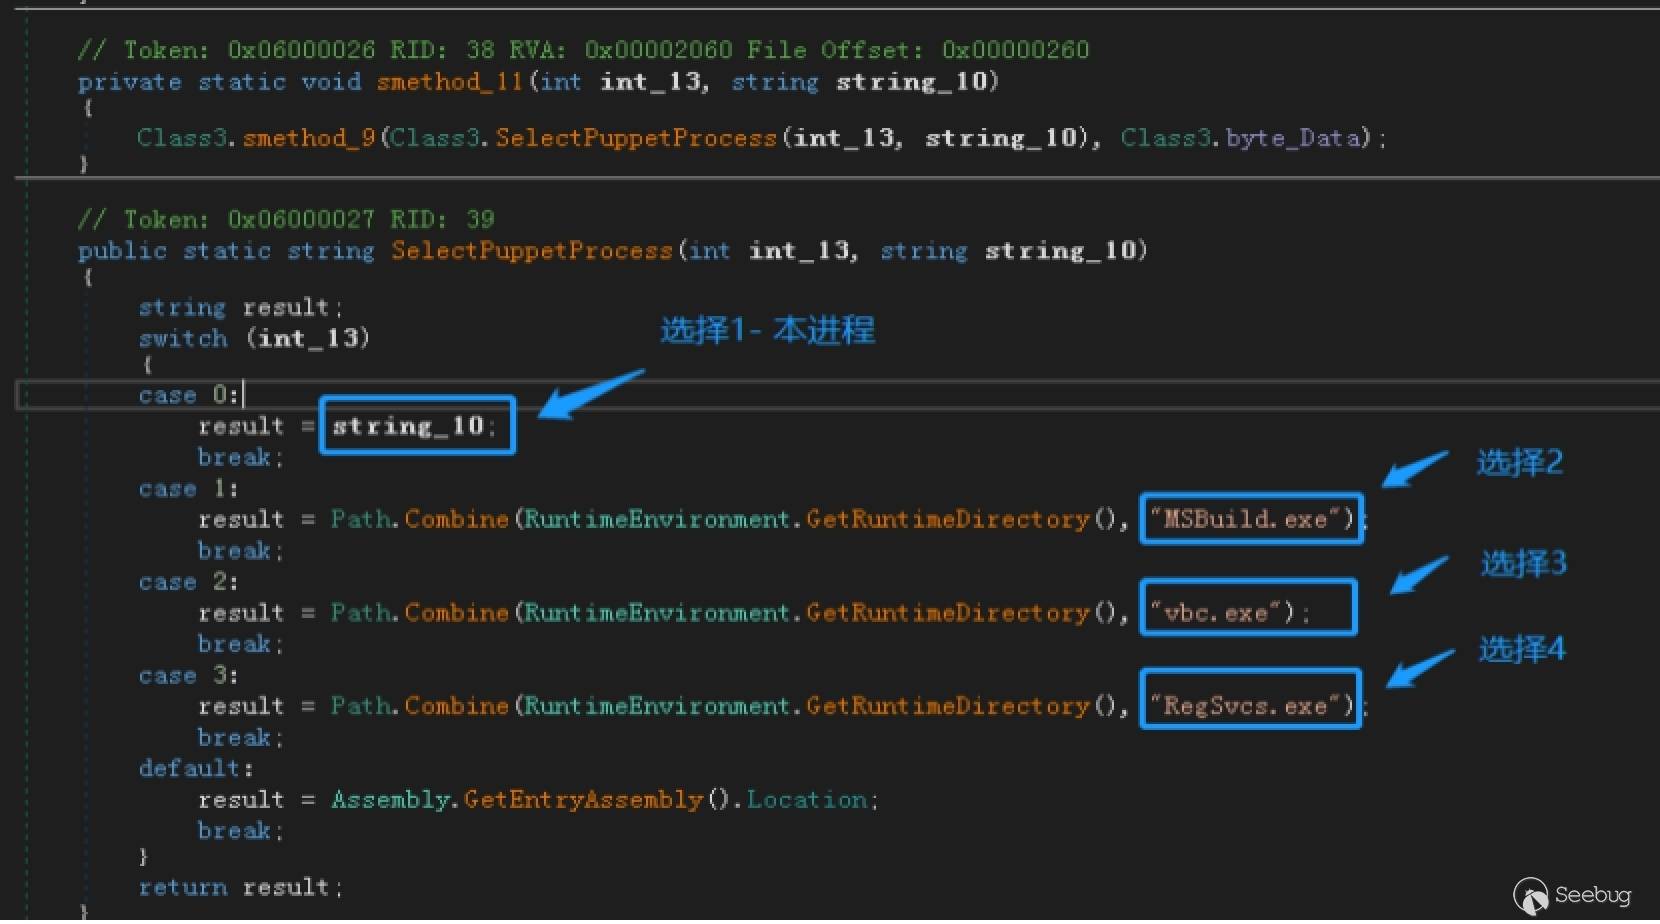Click the 'case 0:' label

tap(189, 395)
